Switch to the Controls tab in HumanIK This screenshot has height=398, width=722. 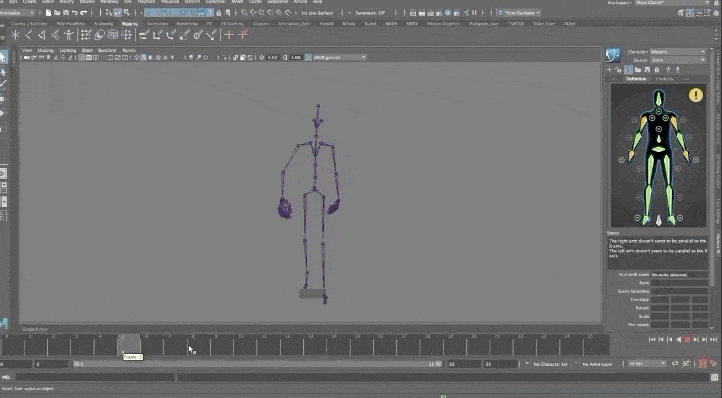pos(664,79)
